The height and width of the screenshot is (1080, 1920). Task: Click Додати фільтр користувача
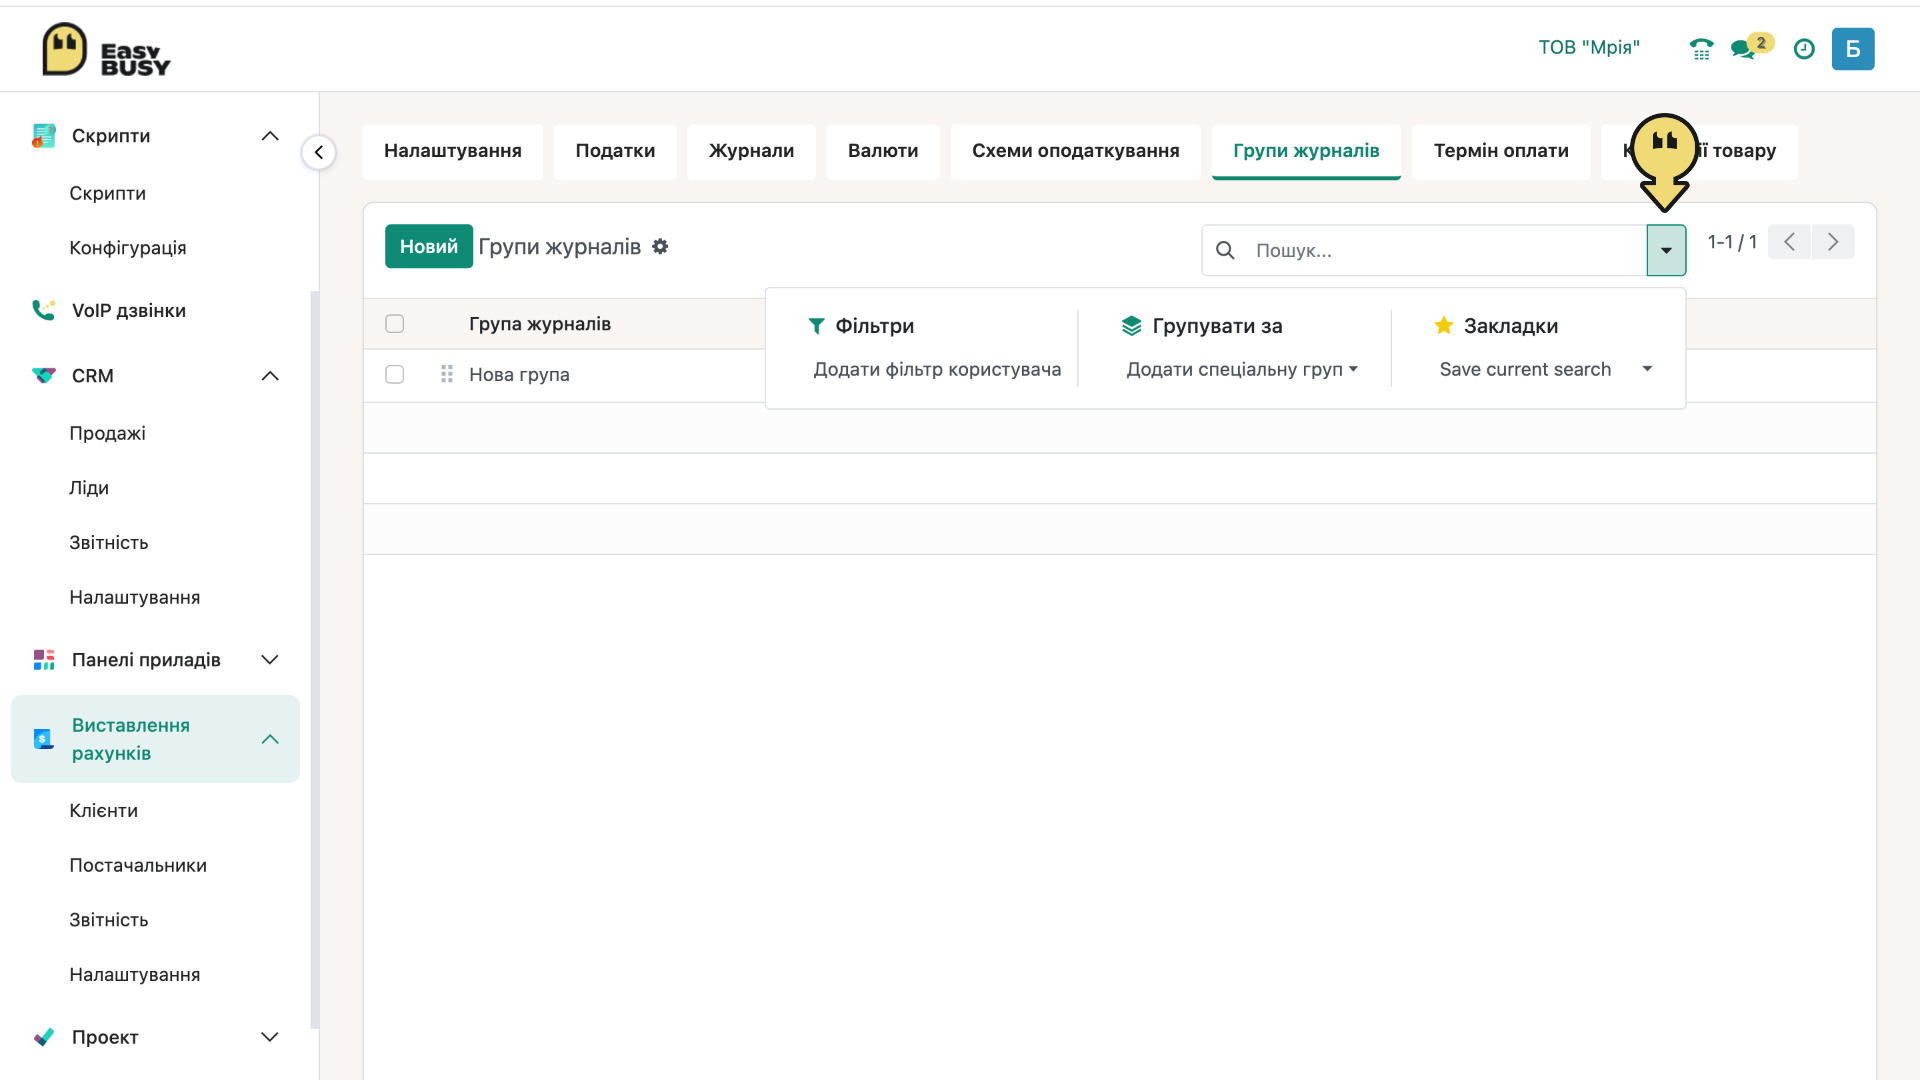pos(937,370)
